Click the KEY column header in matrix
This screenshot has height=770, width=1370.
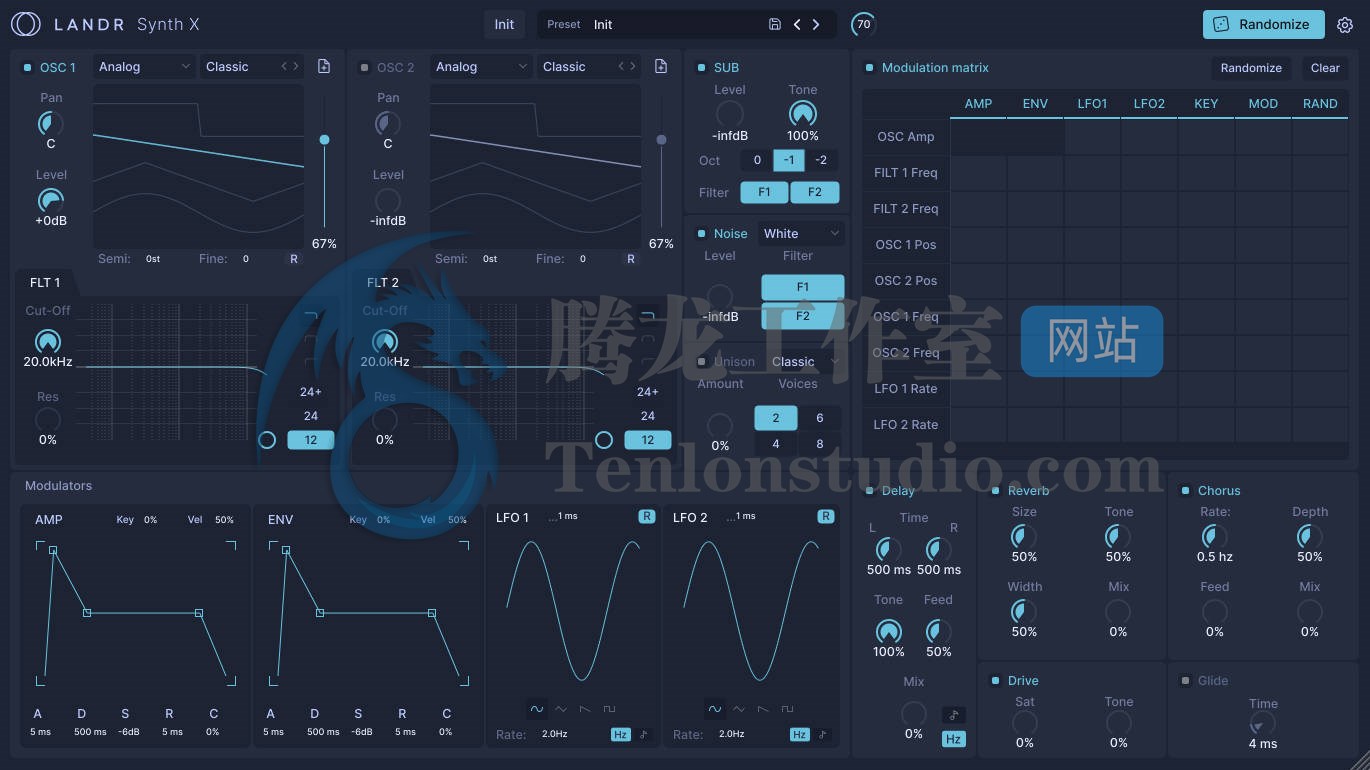pyautogui.click(x=1206, y=104)
